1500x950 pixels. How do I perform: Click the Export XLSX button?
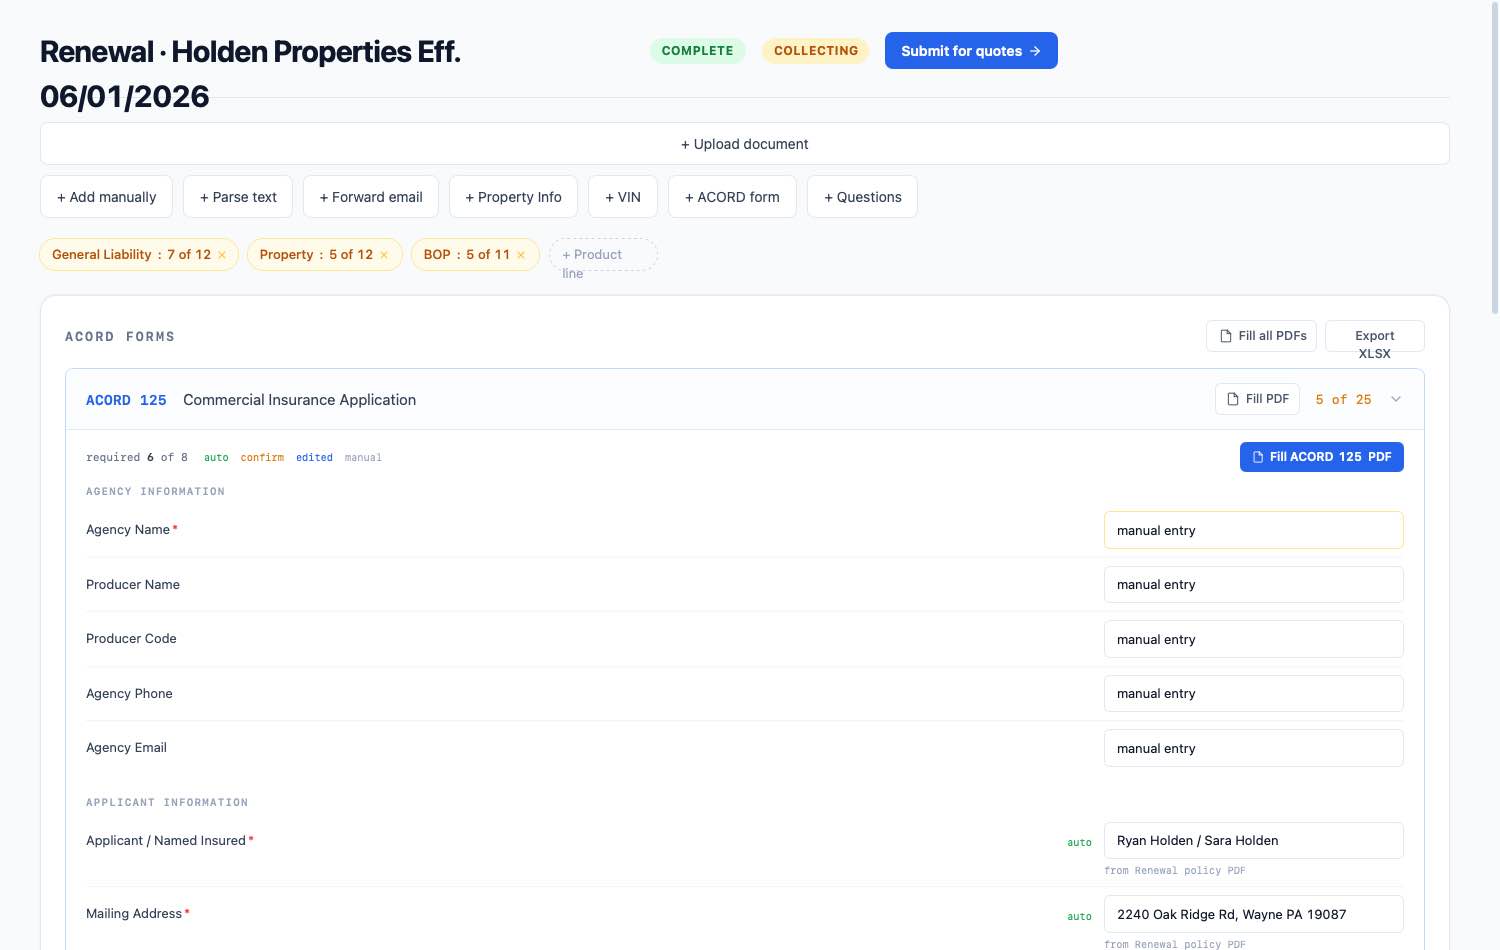[1375, 336]
